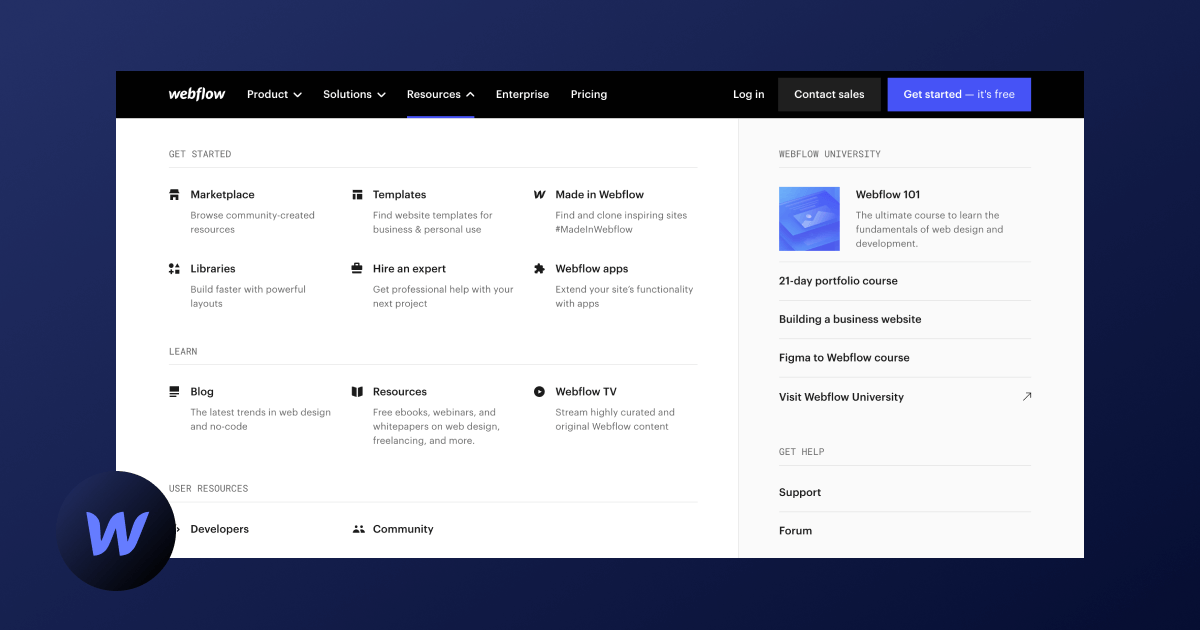The image size is (1200, 630).
Task: Expand the Solutions dropdown menu
Action: 354,94
